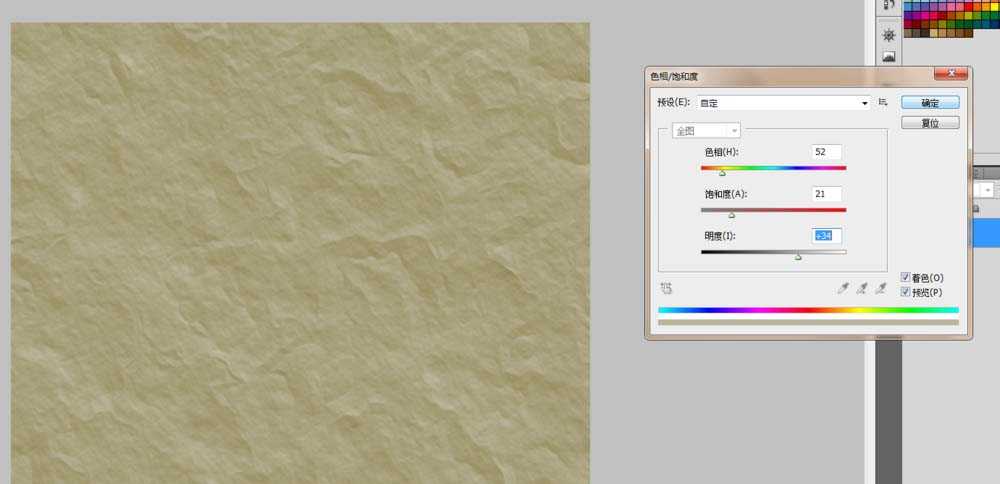The height and width of the screenshot is (484, 1000).
Task: Click the 饱和度 saturation slider track
Action: [773, 209]
